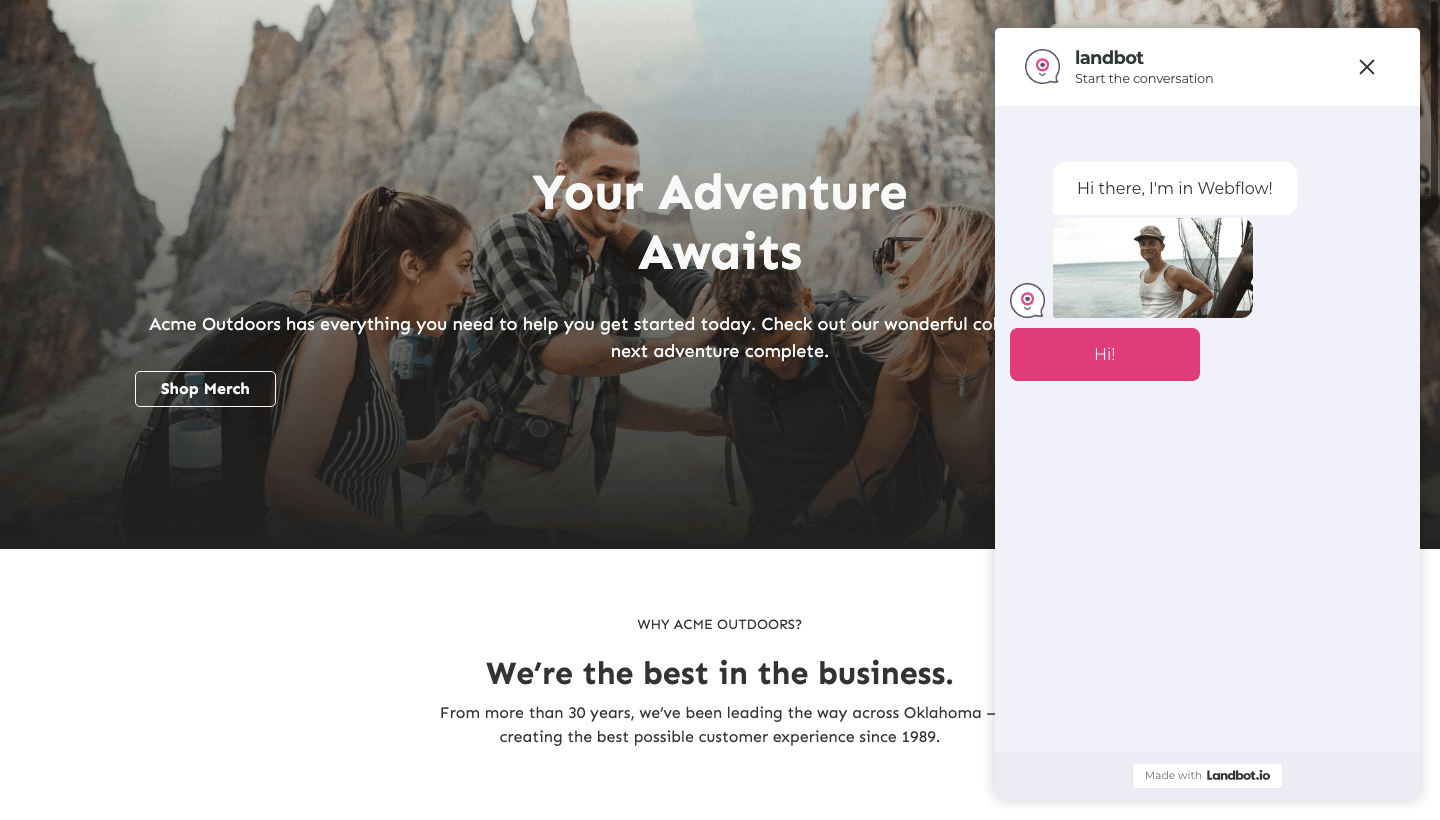Open the beach man image in chat

coord(1153,268)
